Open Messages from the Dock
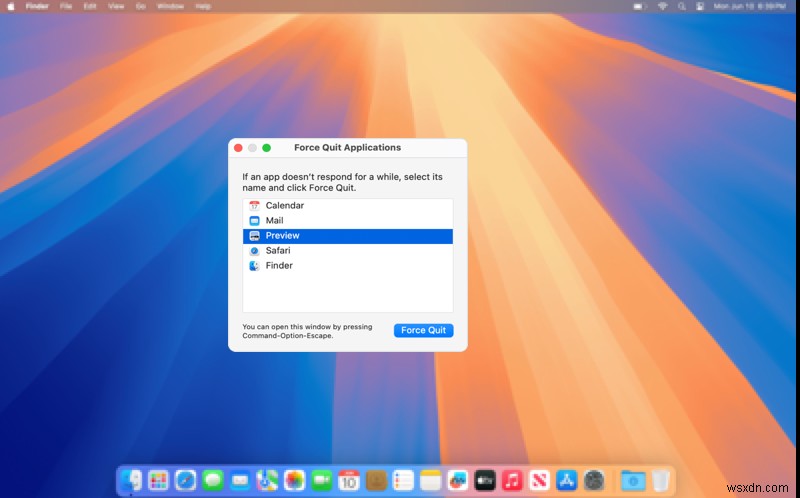This screenshot has height=498, width=800. point(213,481)
